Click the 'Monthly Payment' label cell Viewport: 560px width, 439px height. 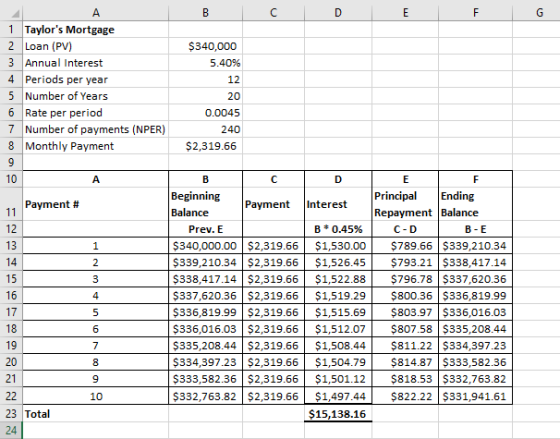tap(96, 146)
